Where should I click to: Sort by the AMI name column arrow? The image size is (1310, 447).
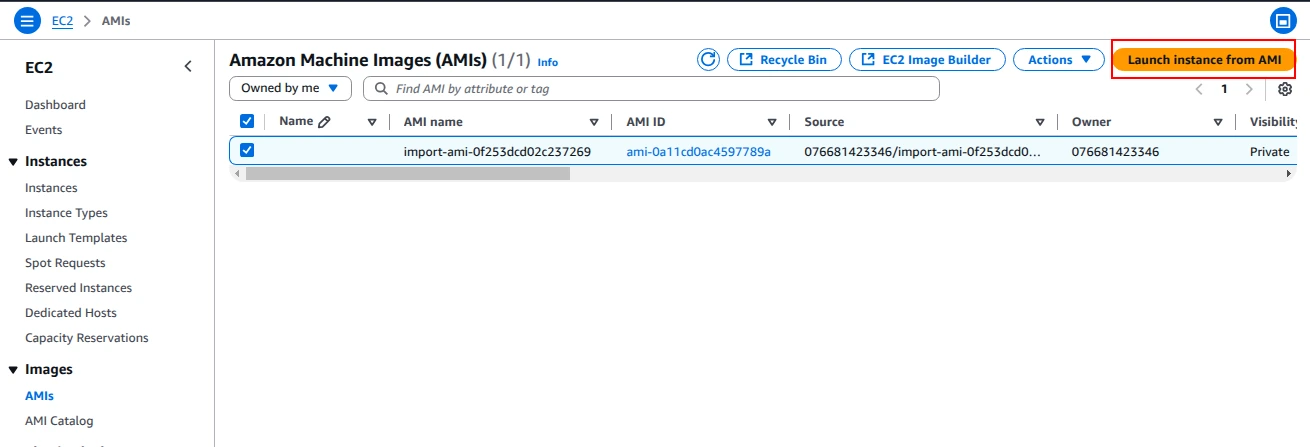tap(594, 122)
